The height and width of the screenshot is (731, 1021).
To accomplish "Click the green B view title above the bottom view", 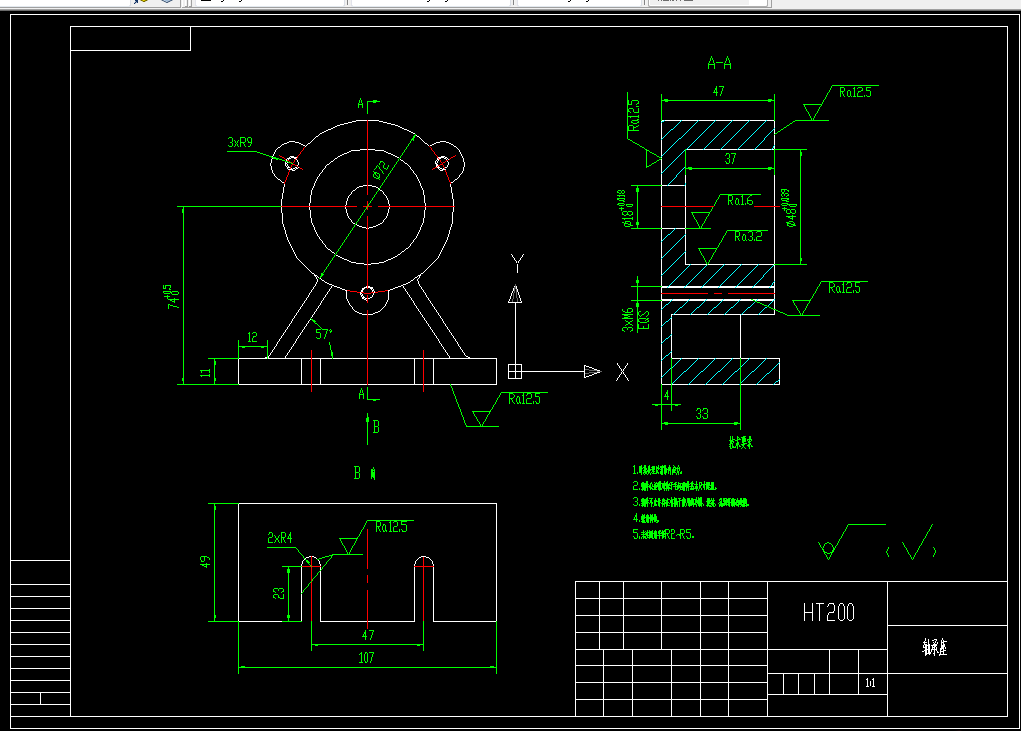I will (x=365, y=473).
